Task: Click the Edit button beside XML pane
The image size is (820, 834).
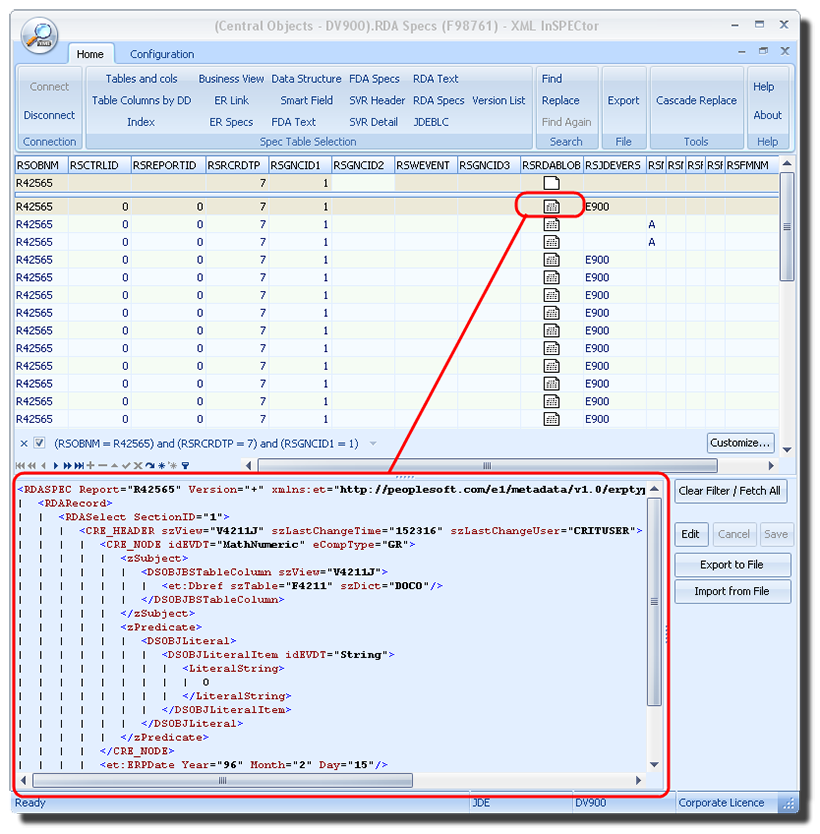Action: tap(691, 534)
